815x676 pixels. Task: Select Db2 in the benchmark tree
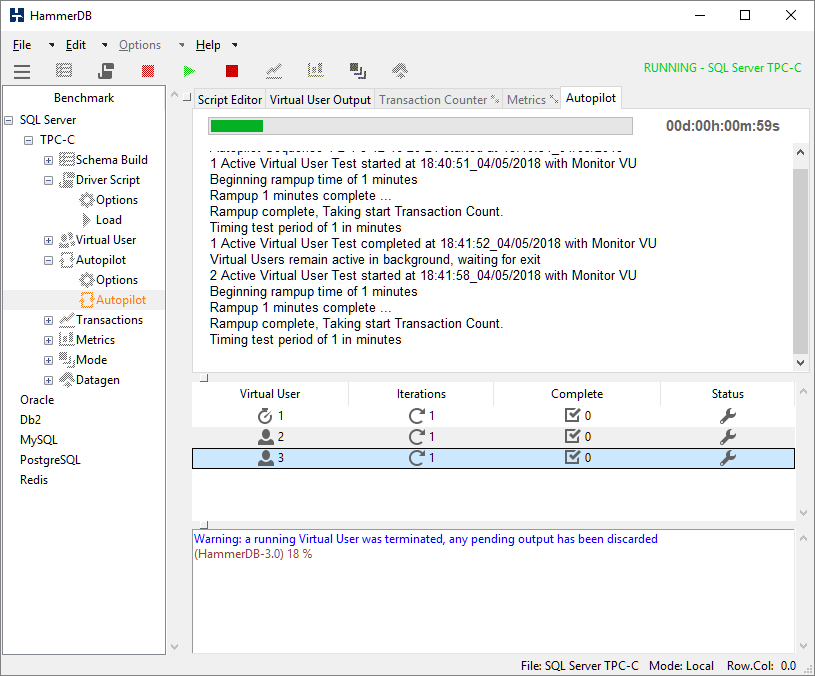coord(30,419)
